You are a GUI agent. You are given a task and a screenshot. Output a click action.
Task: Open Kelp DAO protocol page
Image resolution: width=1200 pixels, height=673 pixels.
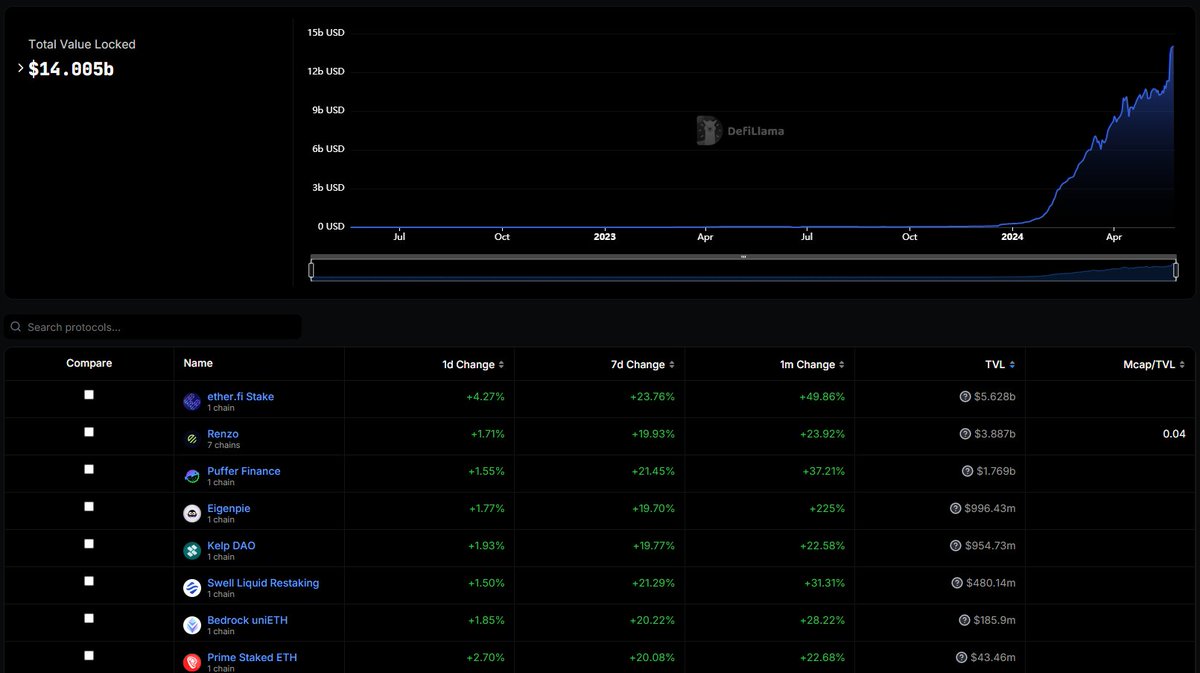[231, 546]
